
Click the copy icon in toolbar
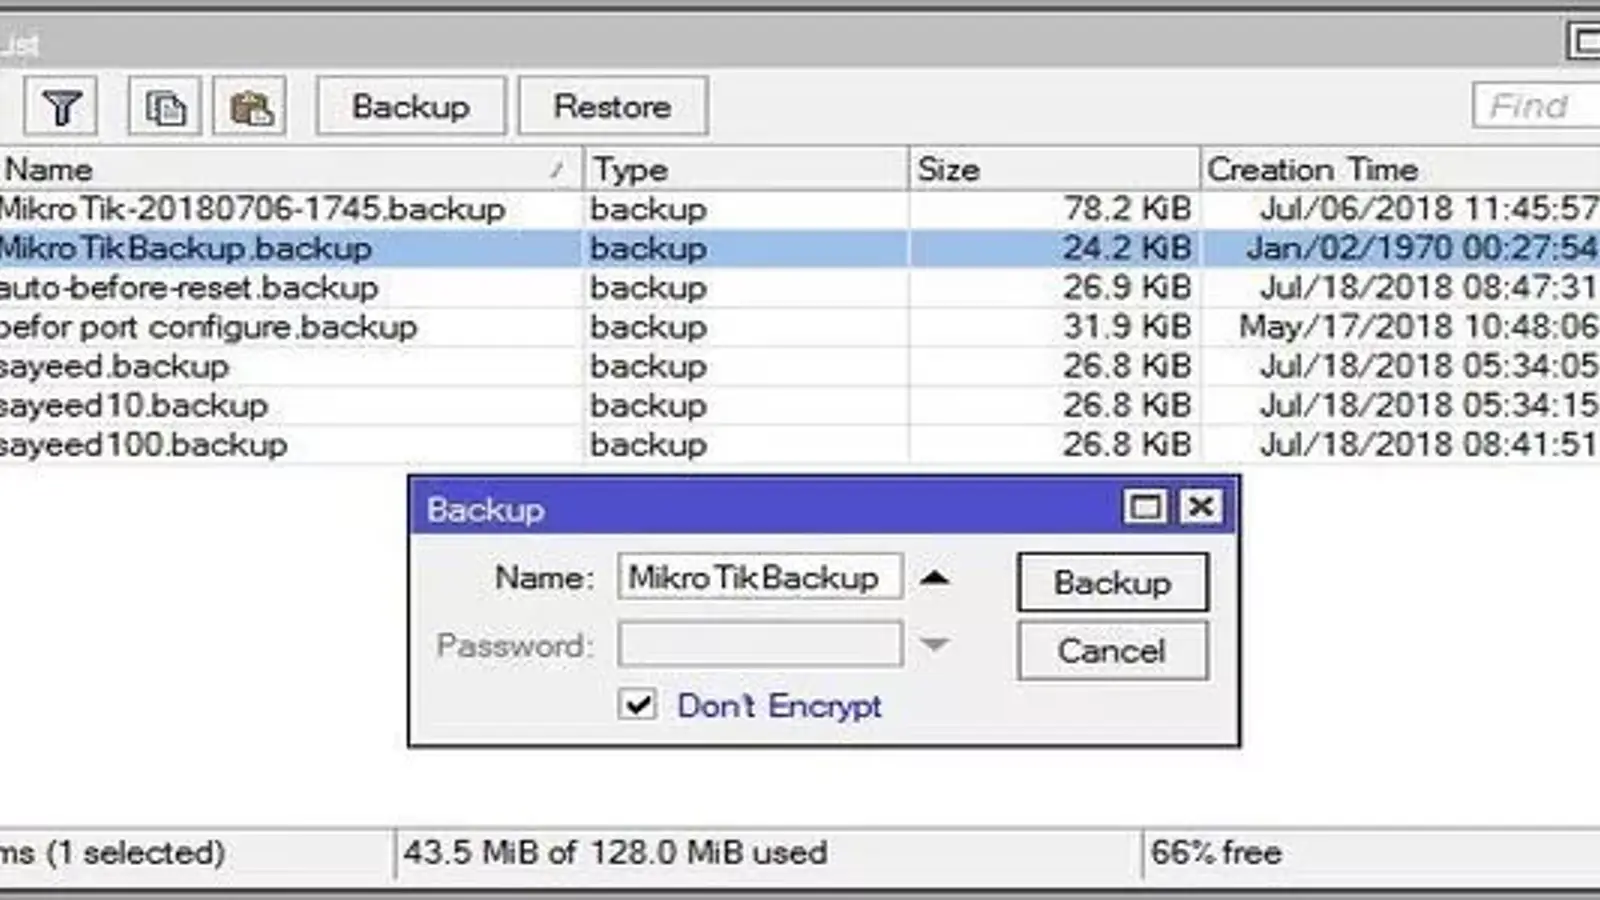165,107
